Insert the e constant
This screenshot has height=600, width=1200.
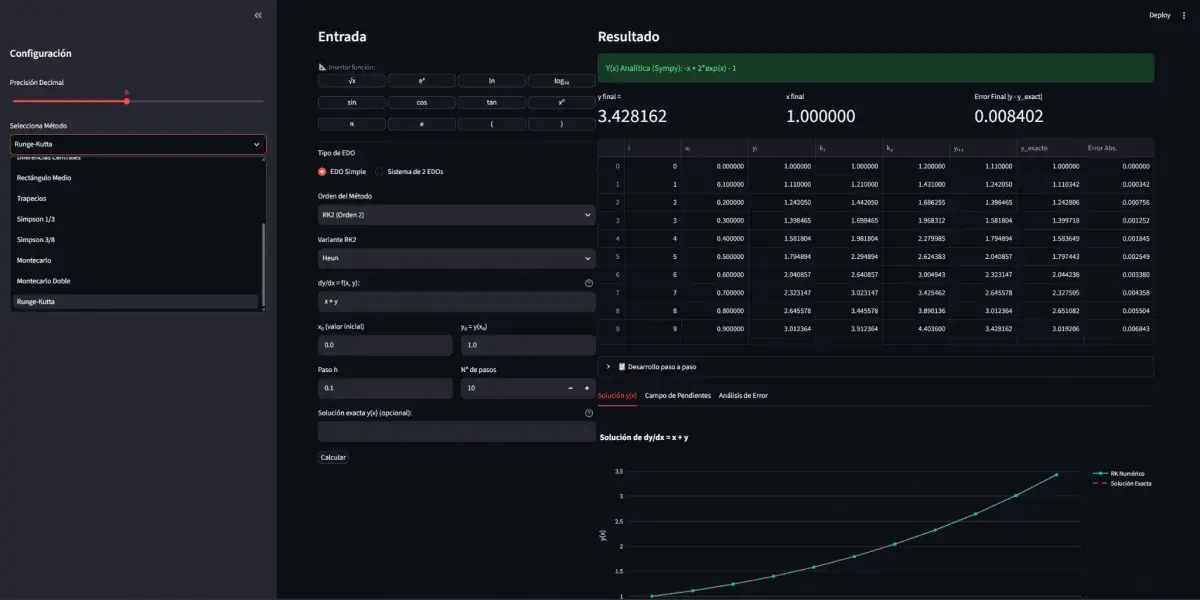422,124
